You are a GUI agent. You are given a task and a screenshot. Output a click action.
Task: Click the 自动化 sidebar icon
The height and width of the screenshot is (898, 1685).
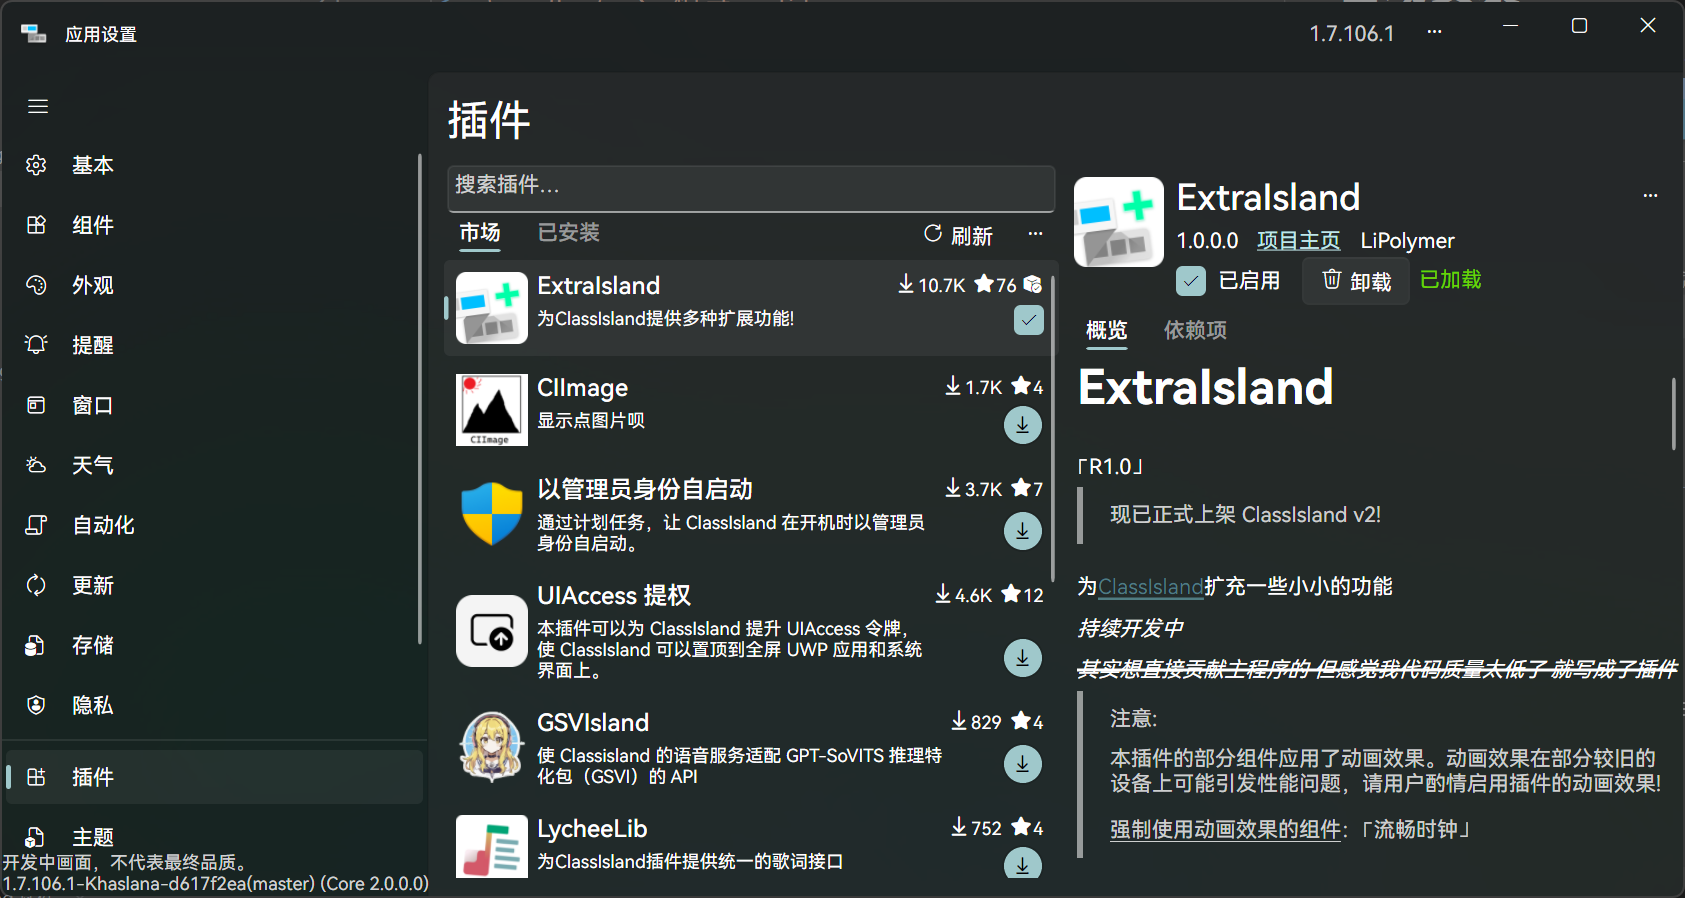click(36, 525)
